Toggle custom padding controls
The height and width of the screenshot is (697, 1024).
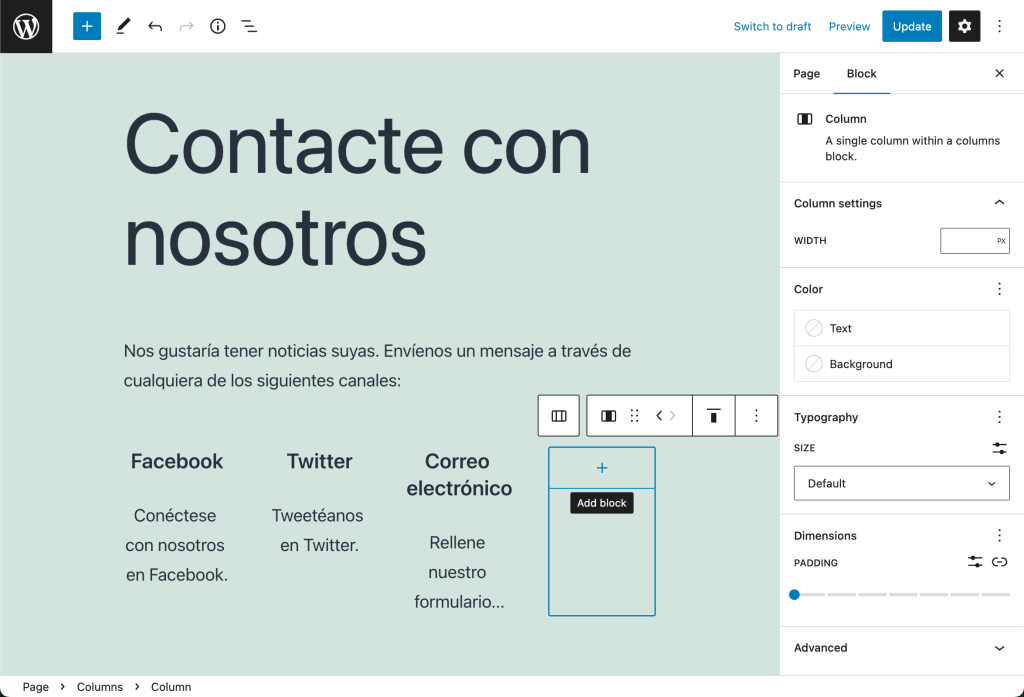[x=974, y=561]
